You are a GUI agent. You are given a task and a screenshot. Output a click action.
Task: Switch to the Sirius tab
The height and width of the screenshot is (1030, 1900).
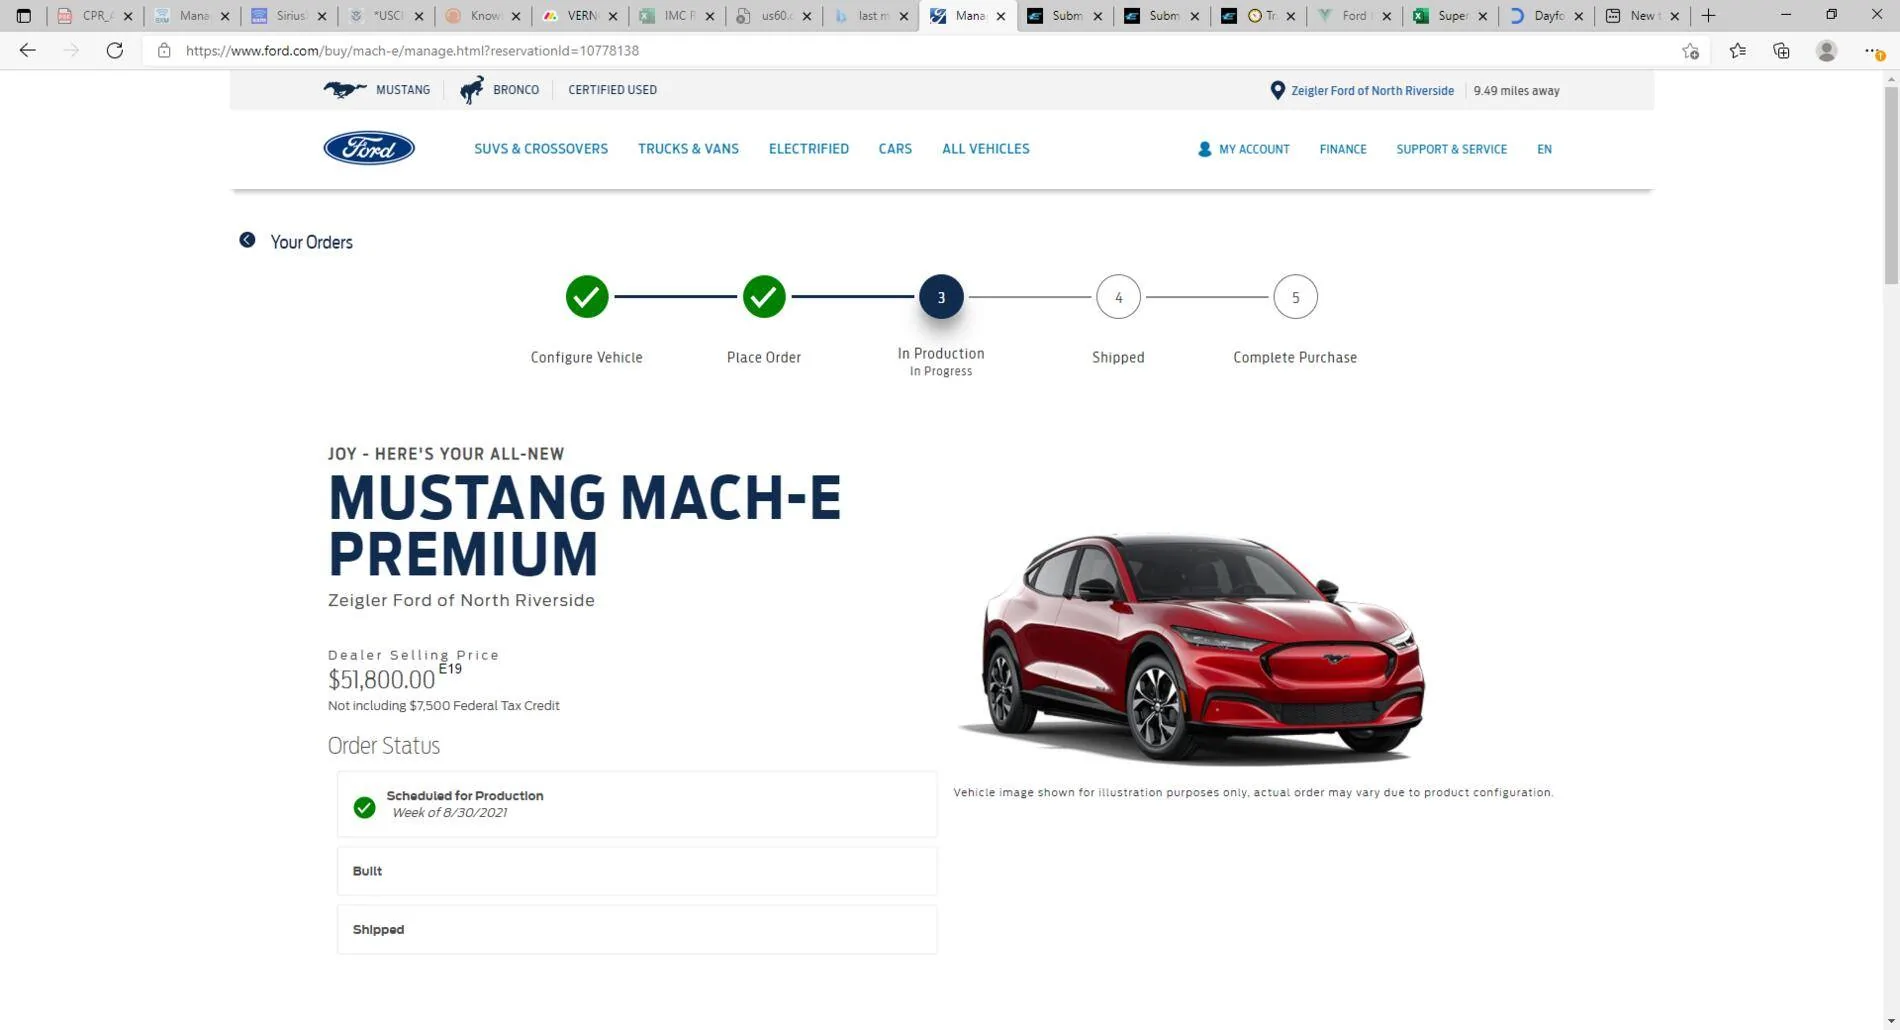pyautogui.click(x=288, y=16)
